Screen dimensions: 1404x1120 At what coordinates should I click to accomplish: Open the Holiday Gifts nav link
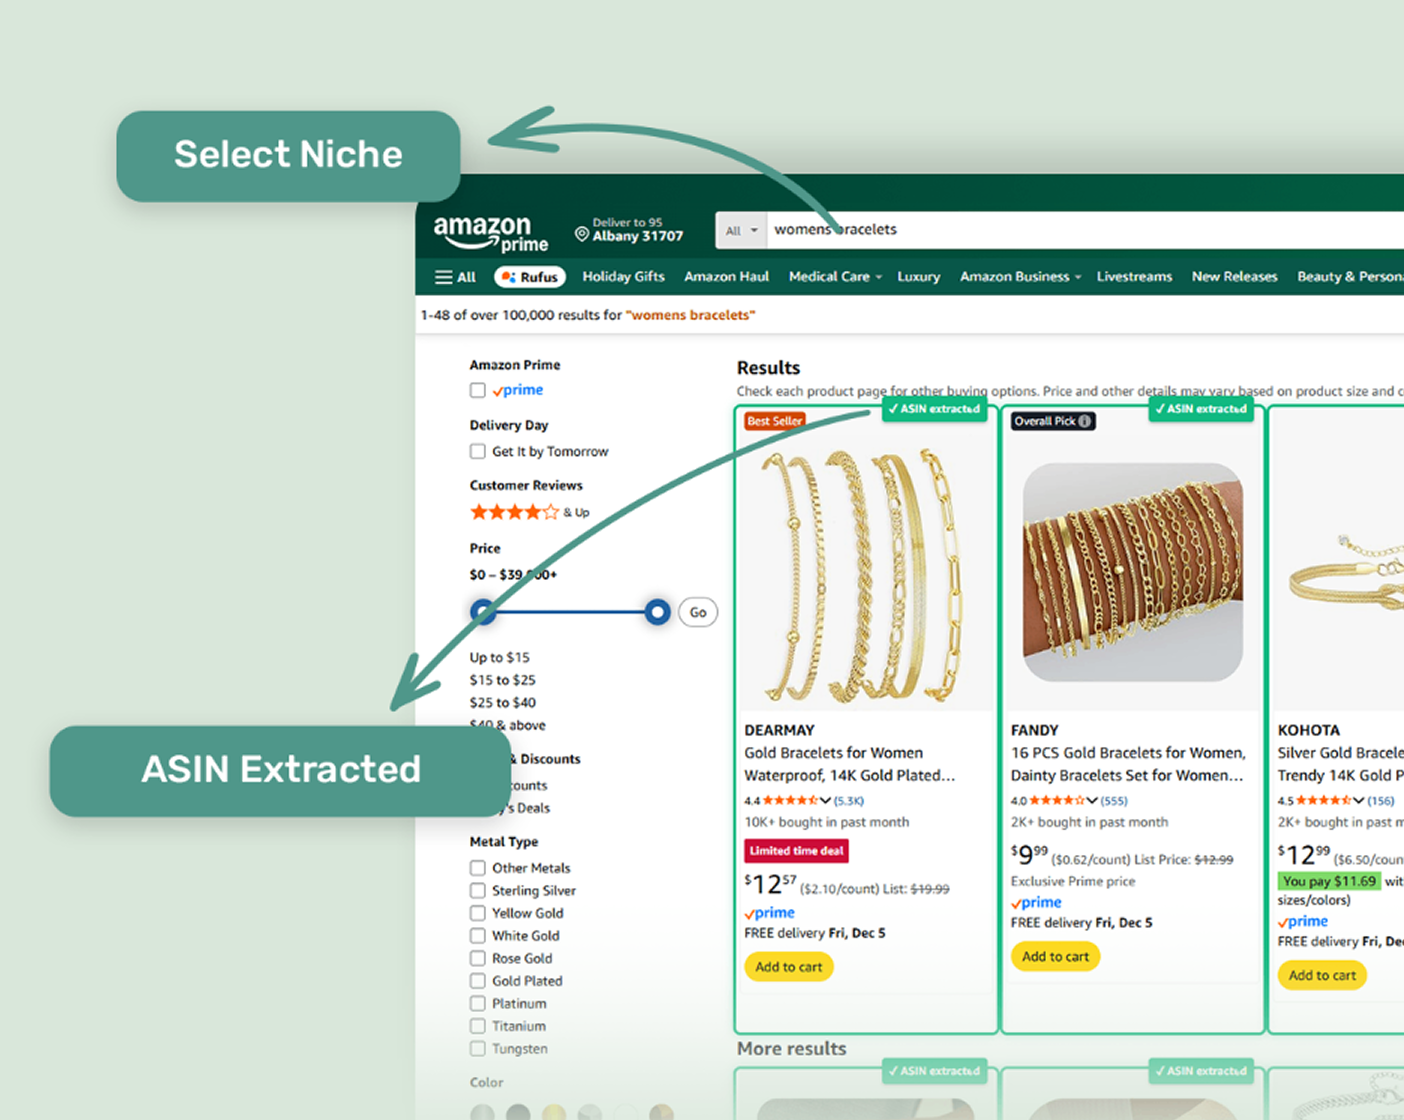[623, 277]
